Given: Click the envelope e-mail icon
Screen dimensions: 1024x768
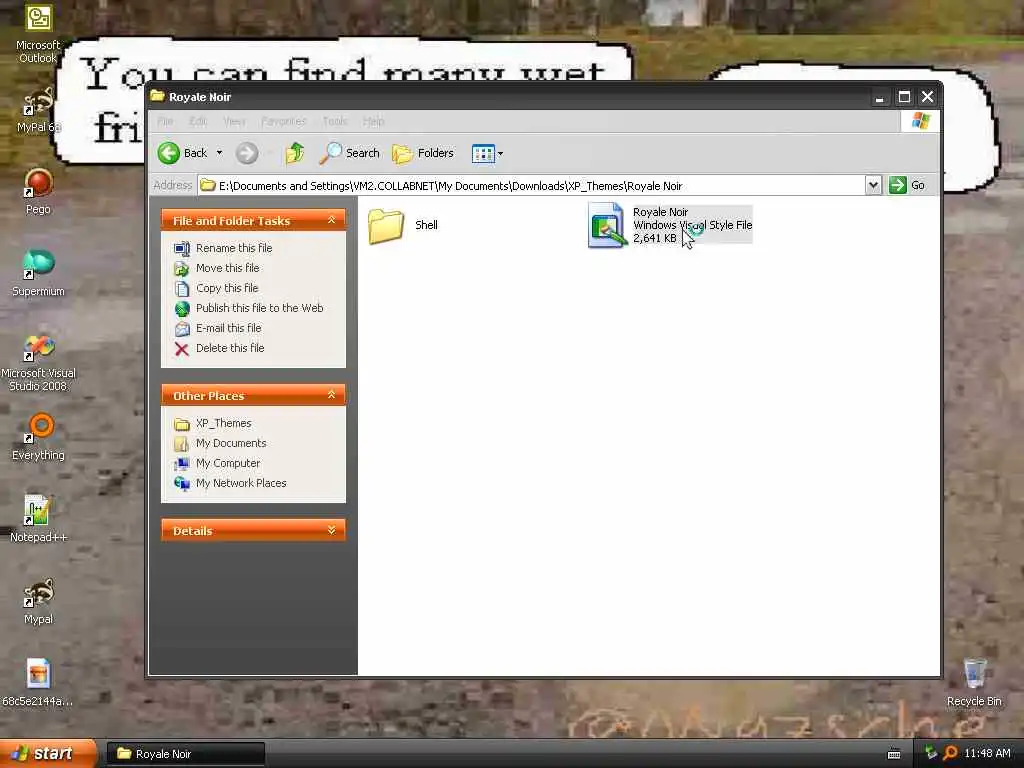Looking at the screenshot, I should [182, 328].
